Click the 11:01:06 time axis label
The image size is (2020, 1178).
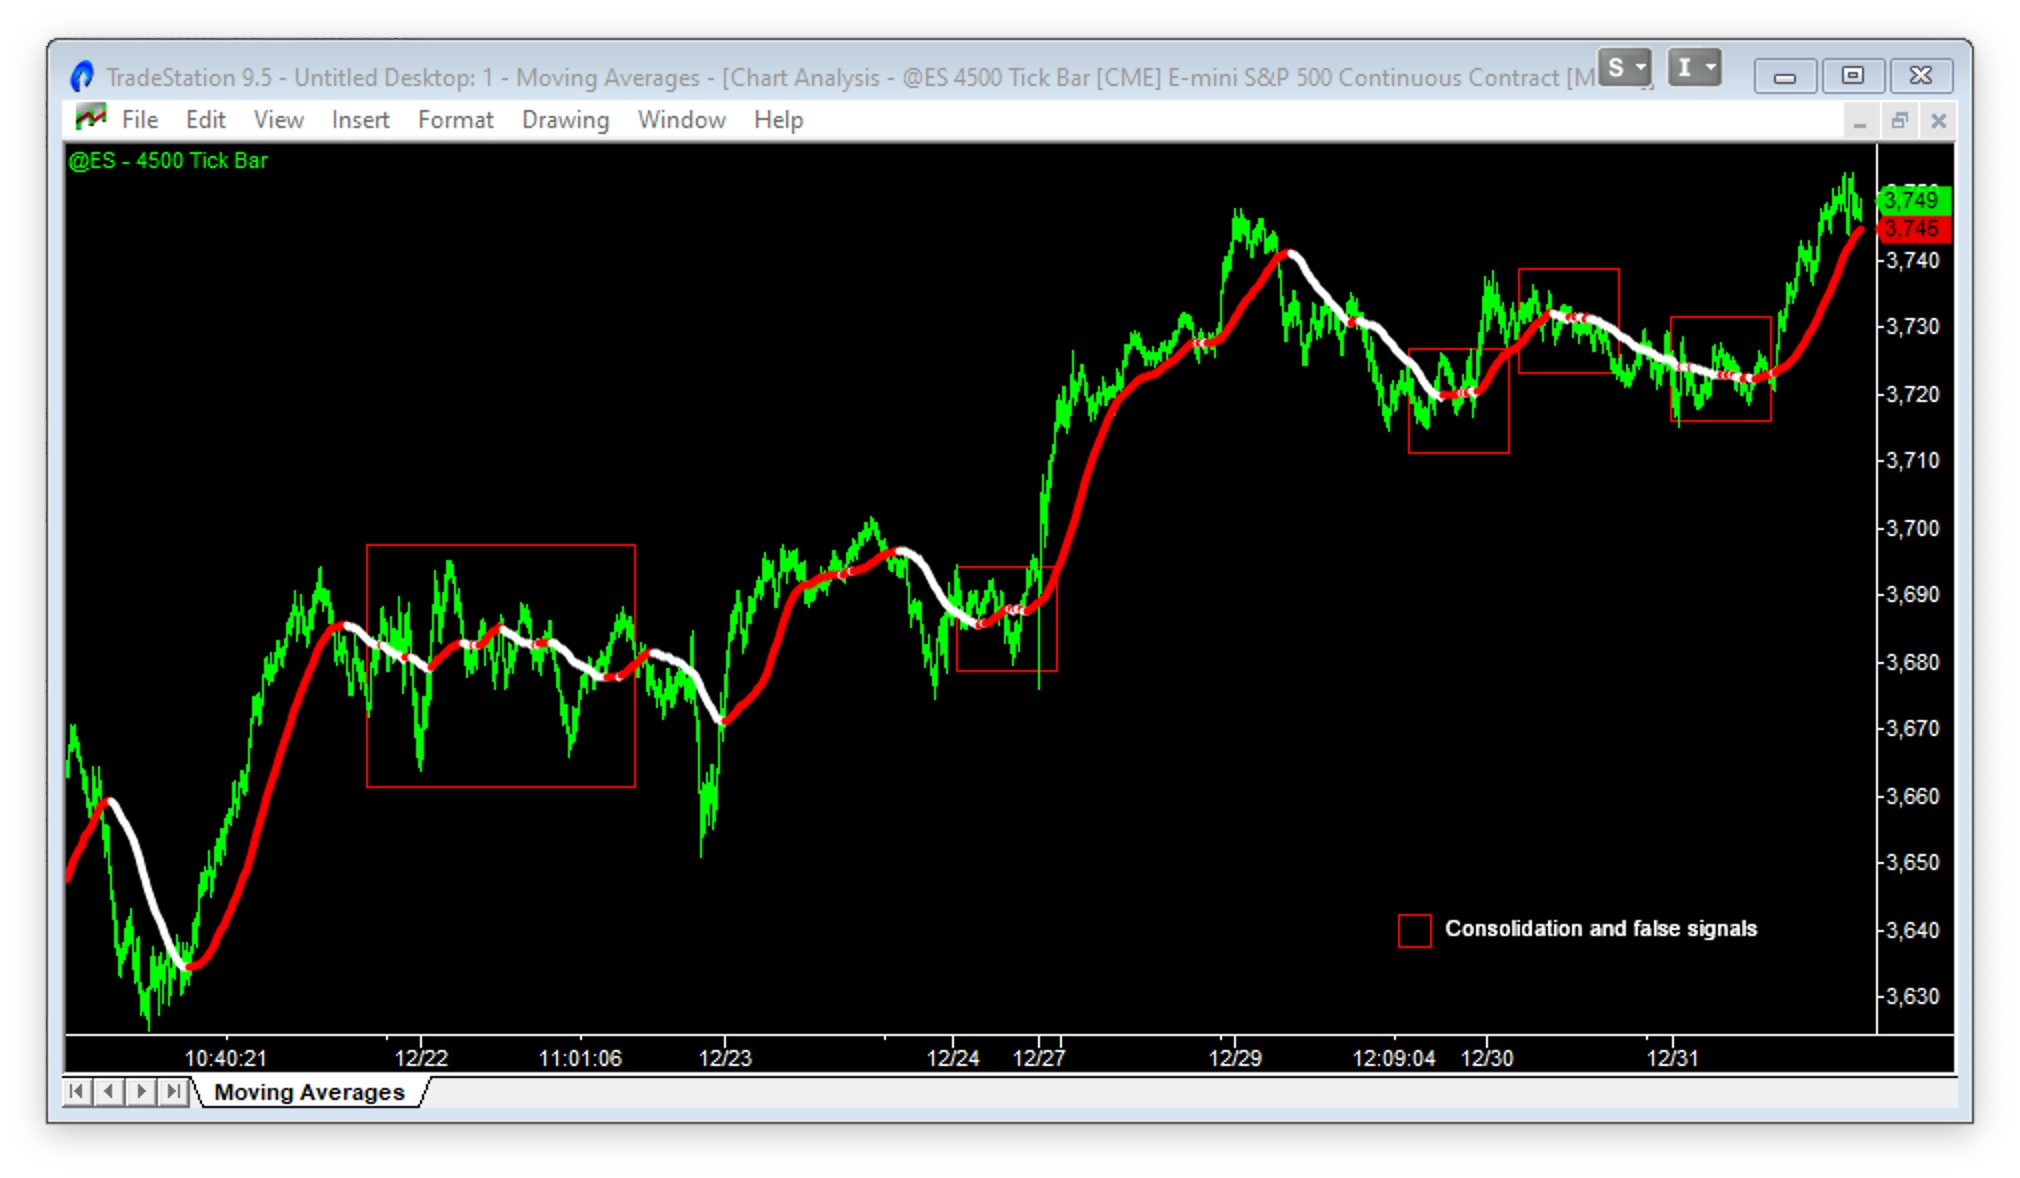(580, 1058)
